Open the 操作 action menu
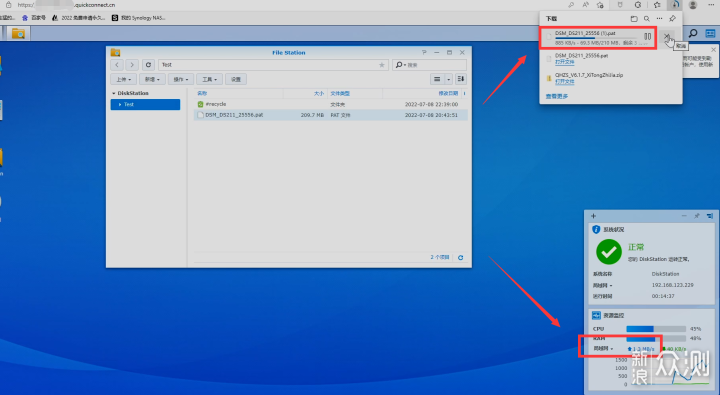This screenshot has width=720, height=395. click(180, 79)
